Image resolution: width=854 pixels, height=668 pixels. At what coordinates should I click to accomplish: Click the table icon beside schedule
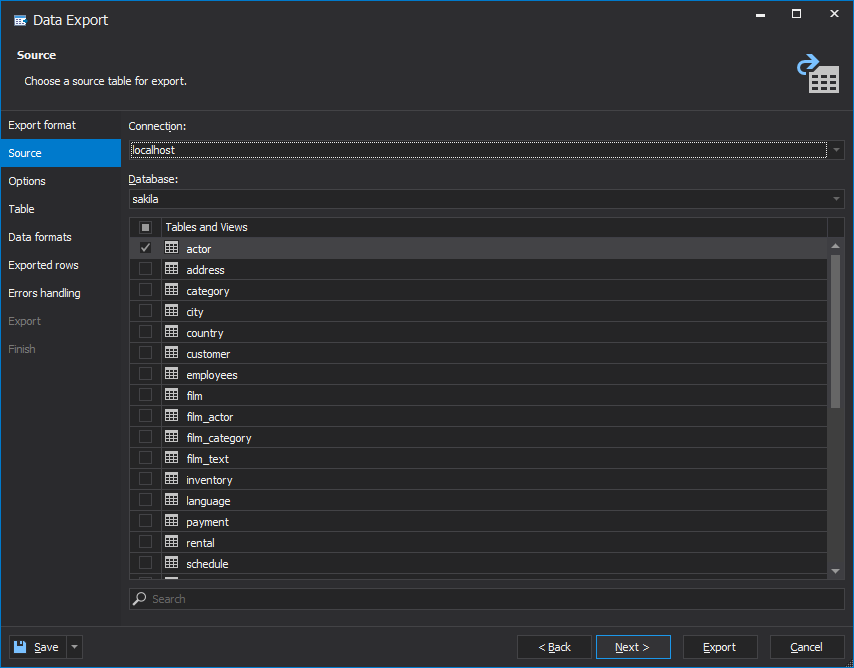(172, 562)
